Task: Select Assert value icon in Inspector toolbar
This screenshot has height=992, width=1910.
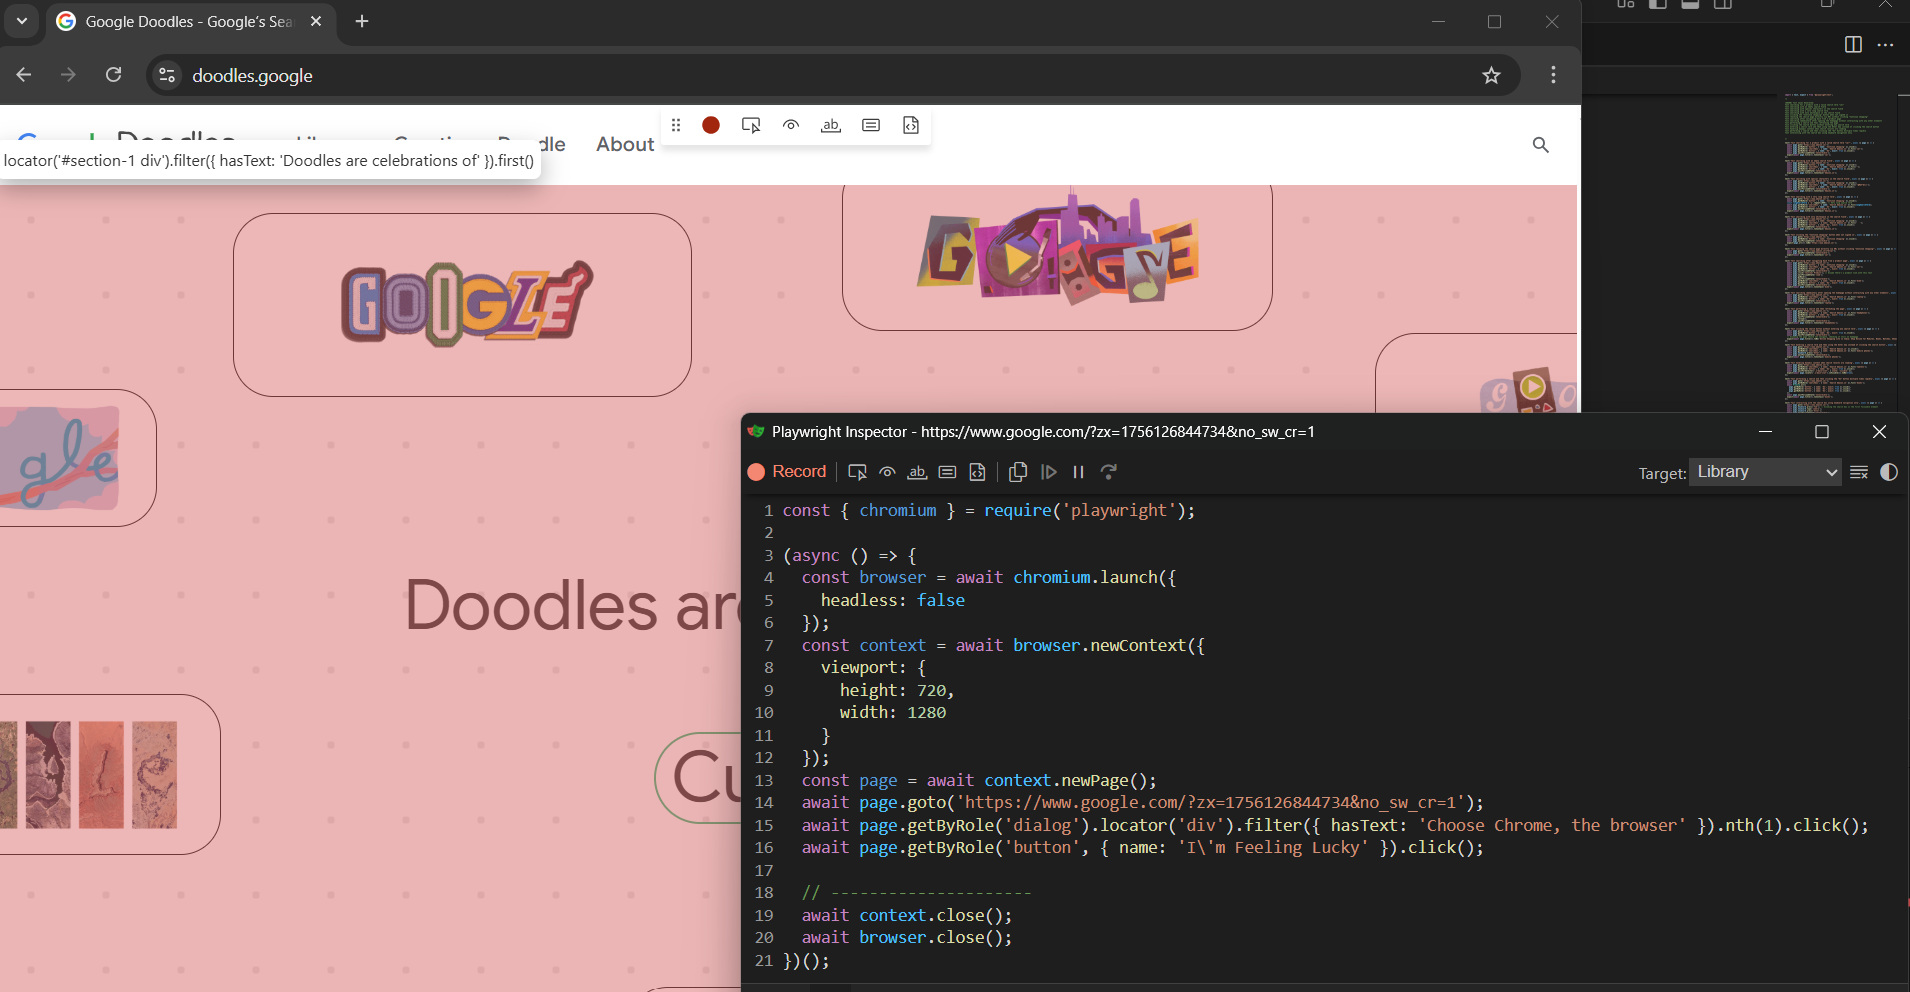Action: point(947,472)
